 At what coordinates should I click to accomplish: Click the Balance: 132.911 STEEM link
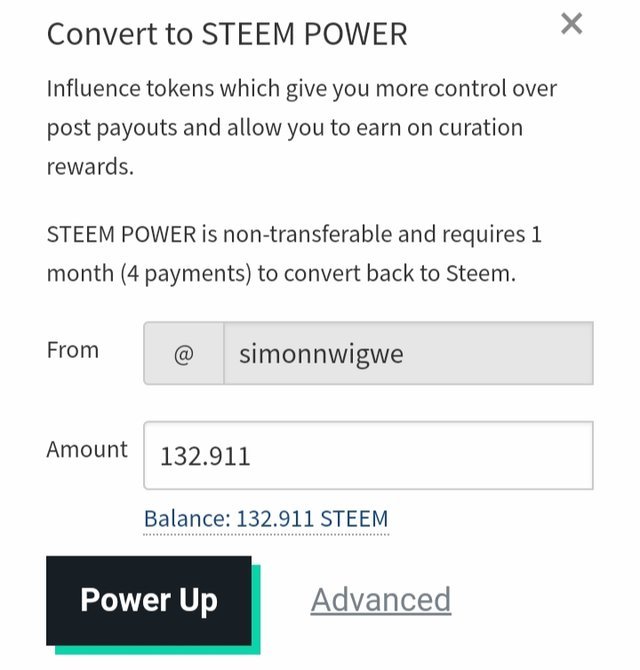[x=266, y=519]
